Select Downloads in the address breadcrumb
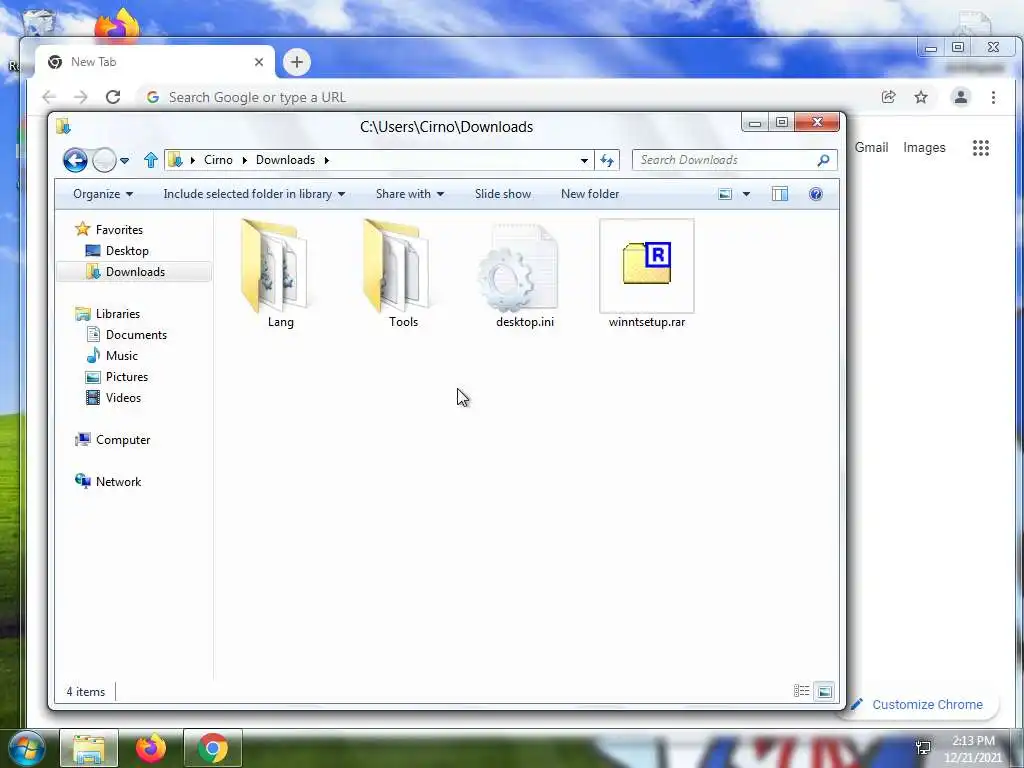 pyautogui.click(x=285, y=160)
